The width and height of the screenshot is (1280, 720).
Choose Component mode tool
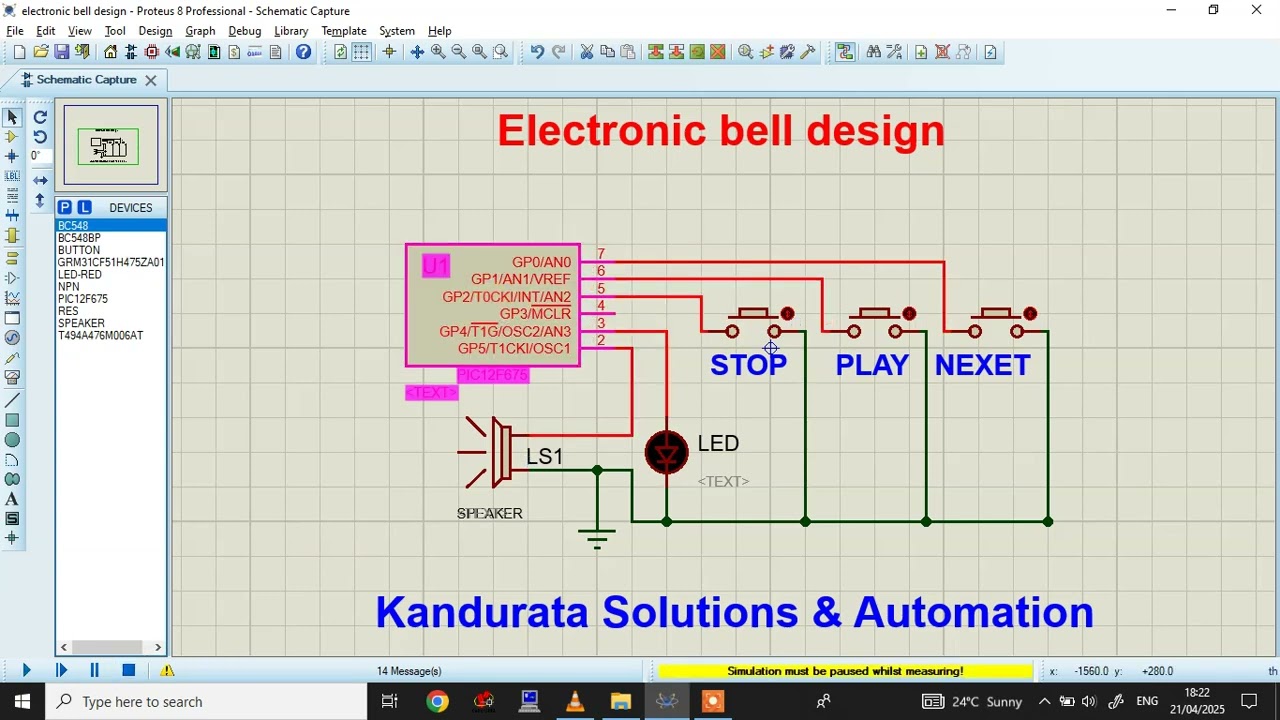[x=12, y=137]
